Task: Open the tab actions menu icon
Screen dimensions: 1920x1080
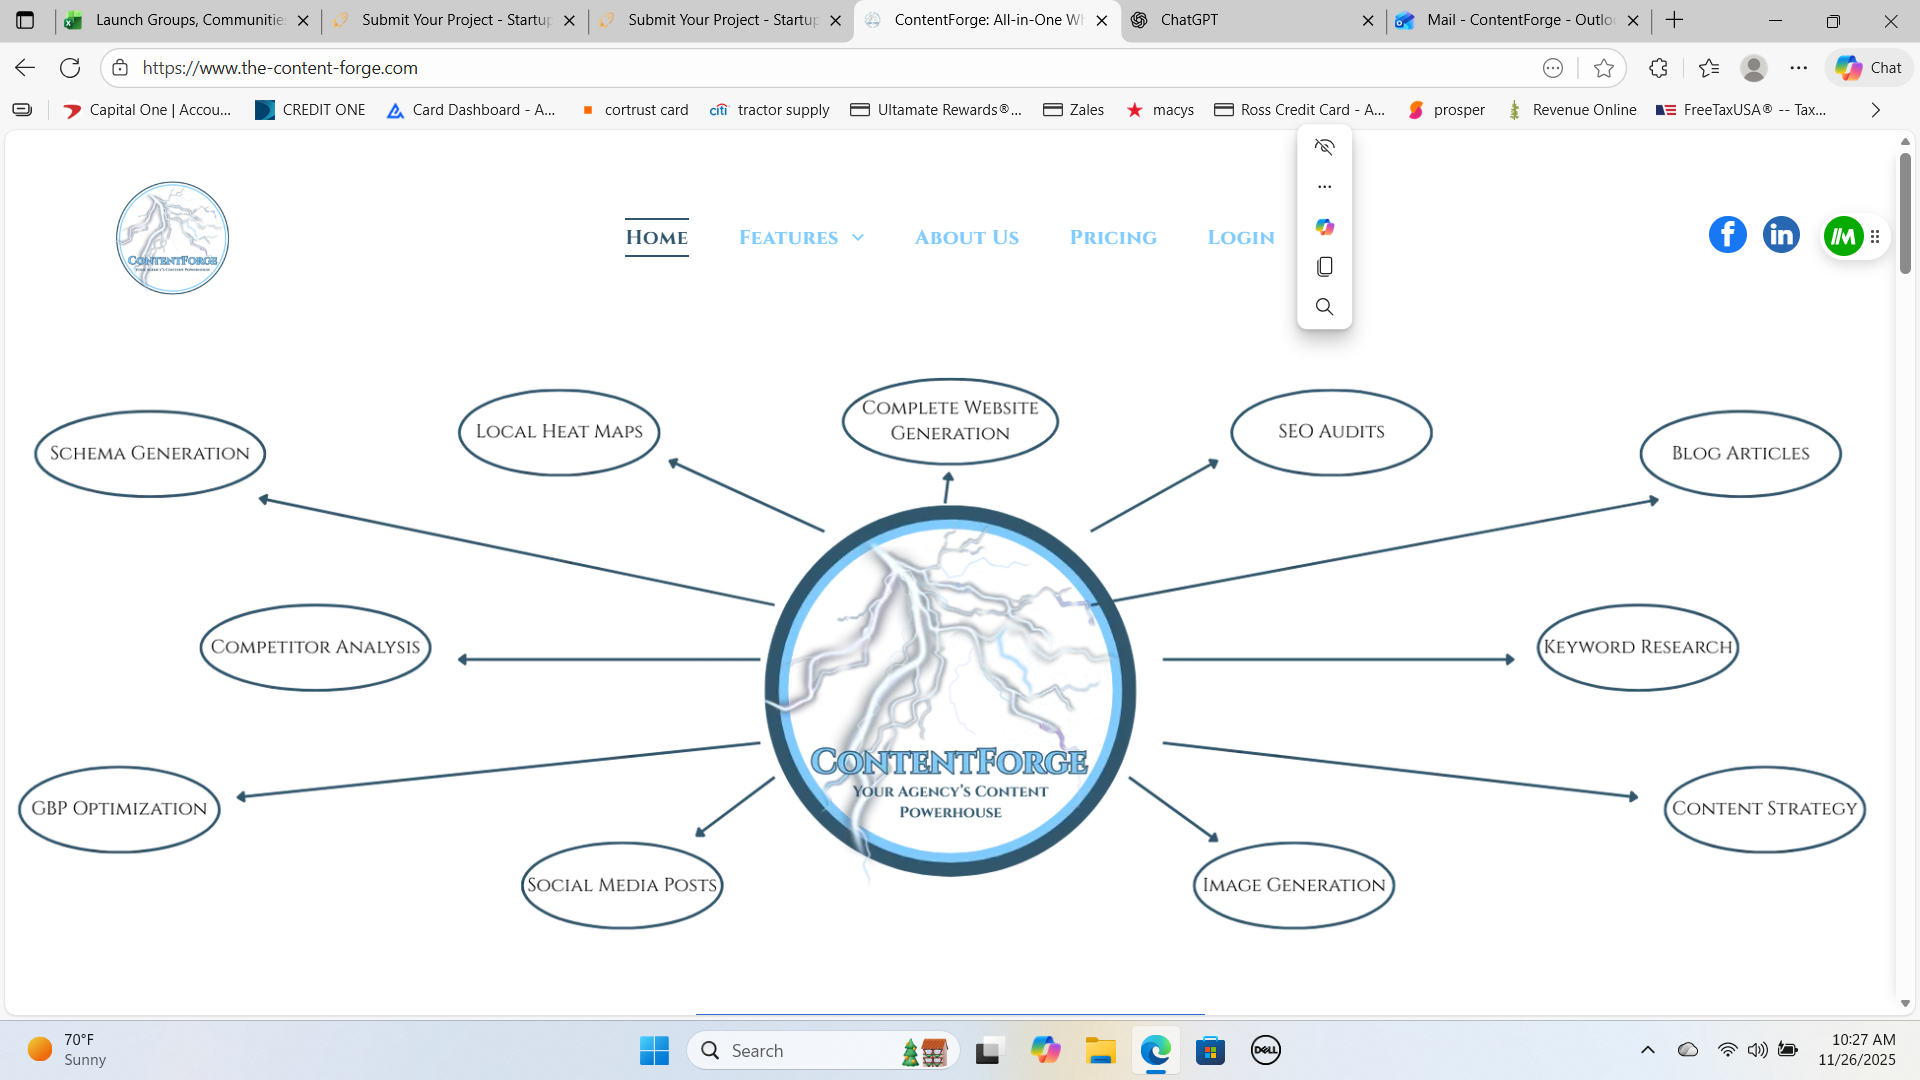Action: [25, 20]
